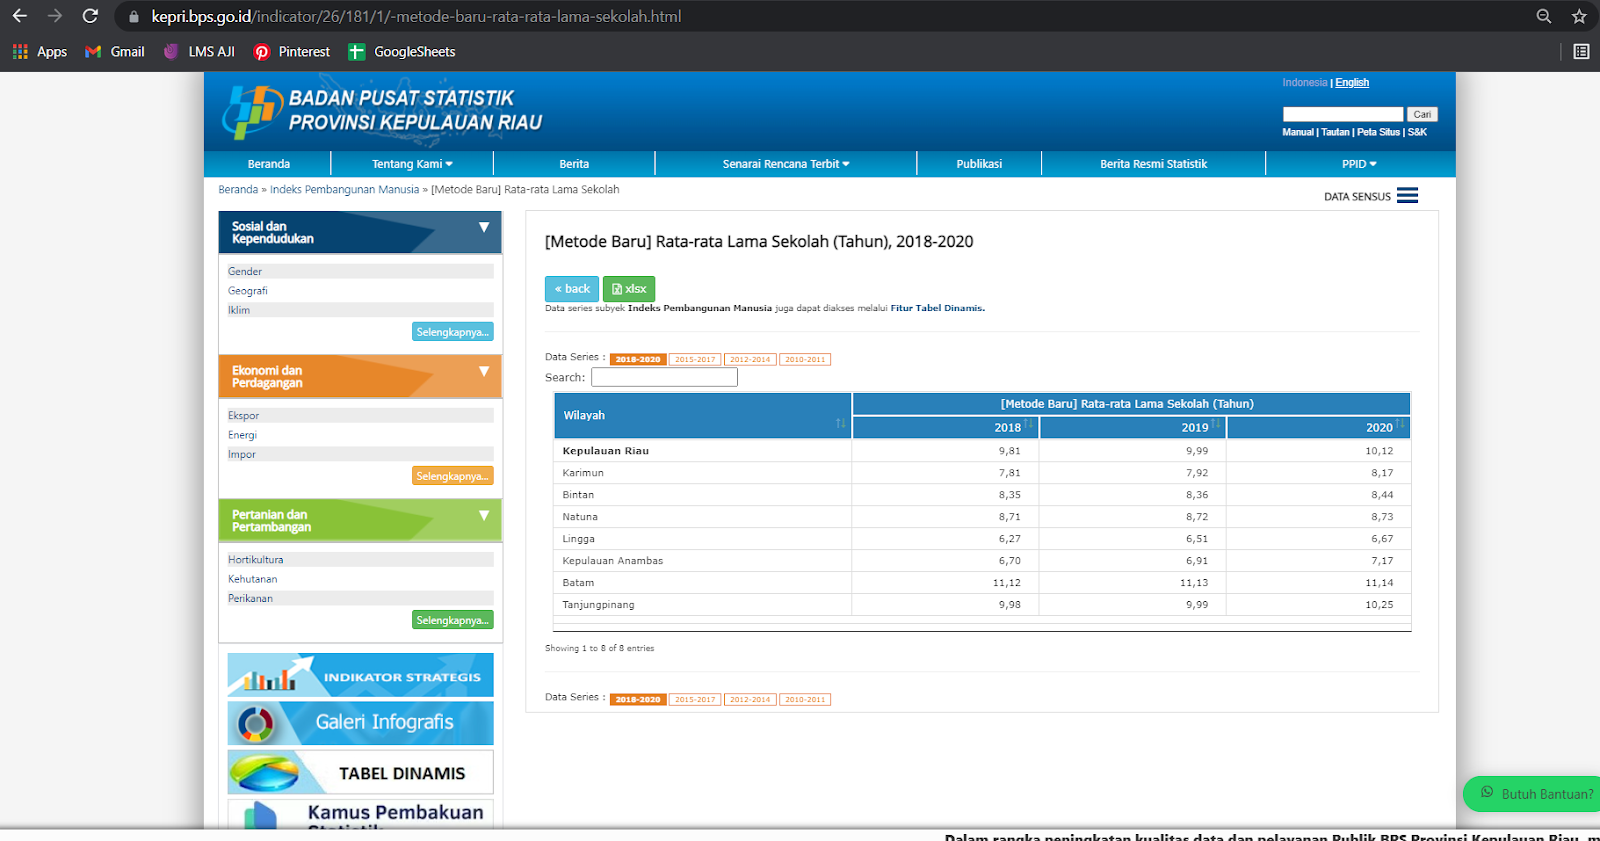
Task: Open the Publikasi menu item
Action: (x=979, y=164)
